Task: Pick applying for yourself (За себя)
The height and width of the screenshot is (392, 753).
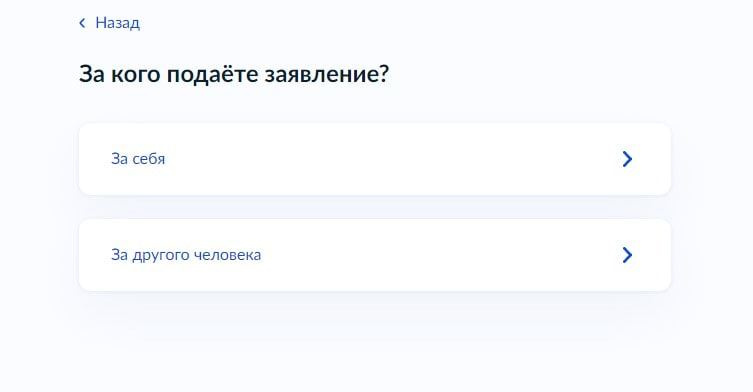Action: tap(375, 159)
